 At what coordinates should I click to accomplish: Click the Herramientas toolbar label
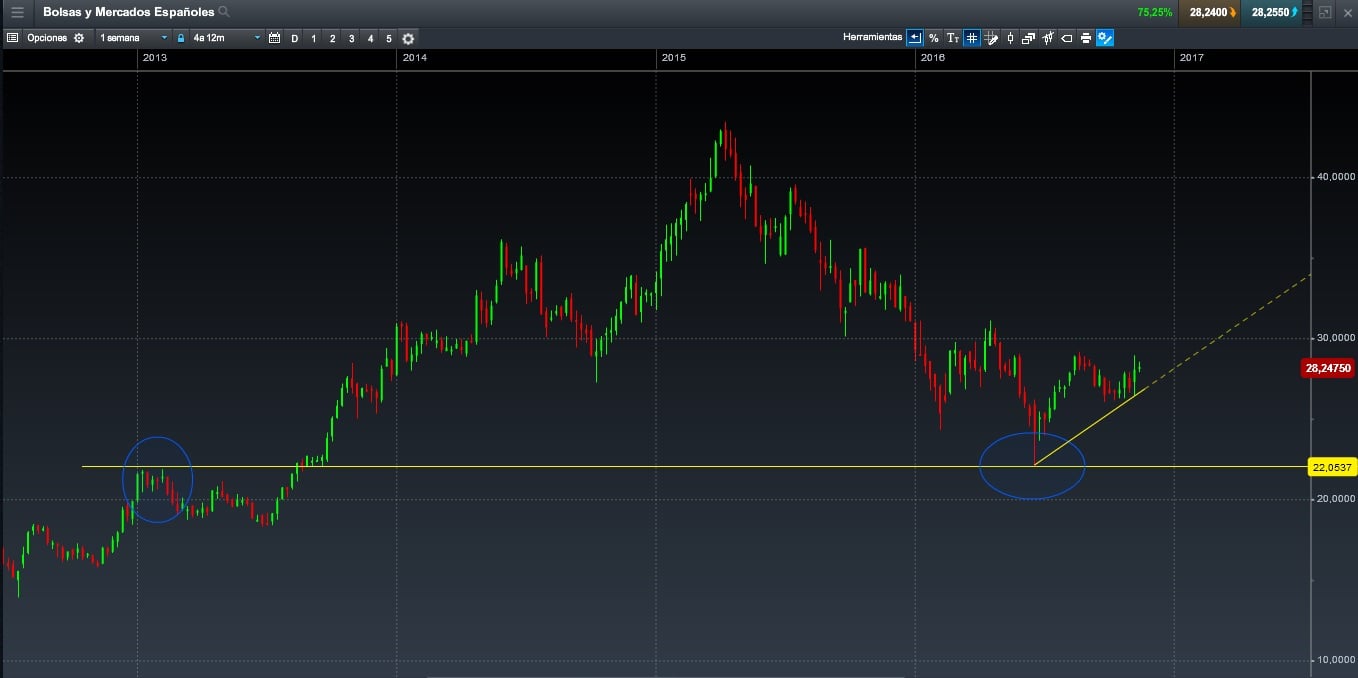pos(872,38)
